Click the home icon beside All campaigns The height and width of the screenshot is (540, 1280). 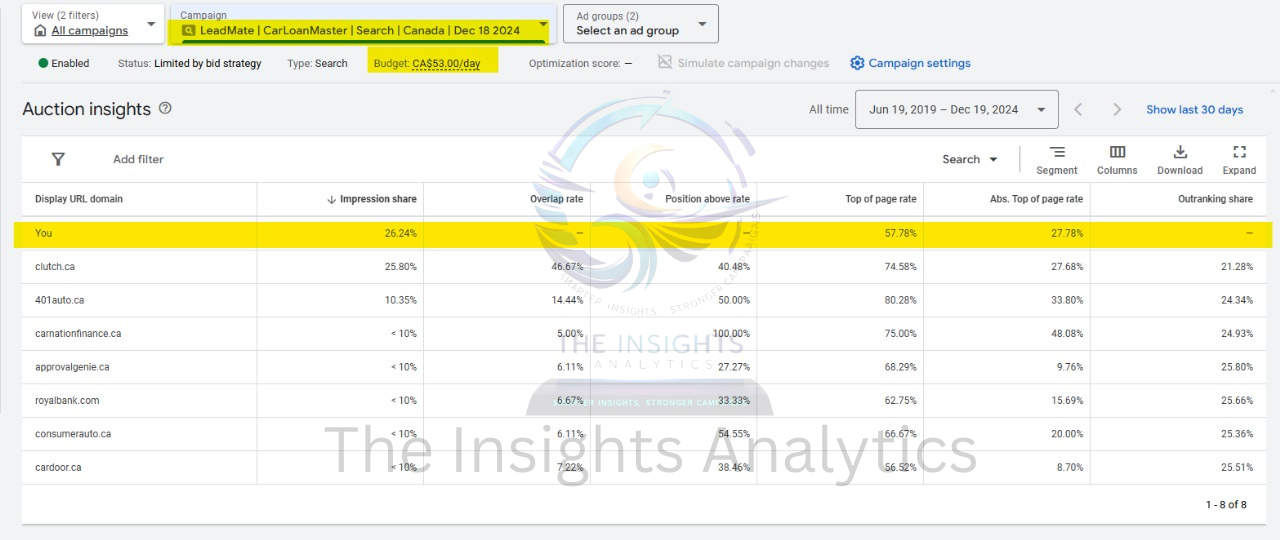point(40,30)
